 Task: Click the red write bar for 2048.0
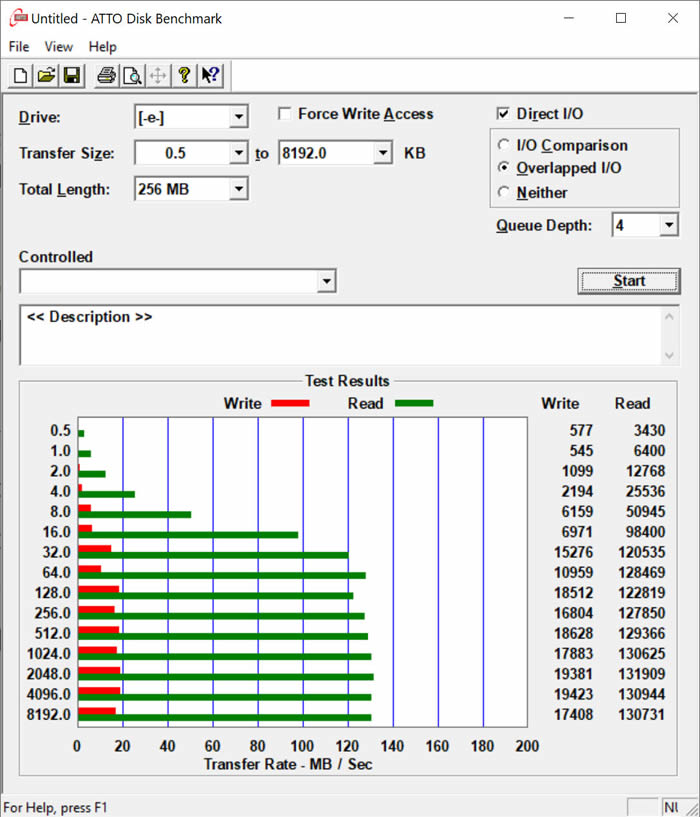(x=99, y=670)
